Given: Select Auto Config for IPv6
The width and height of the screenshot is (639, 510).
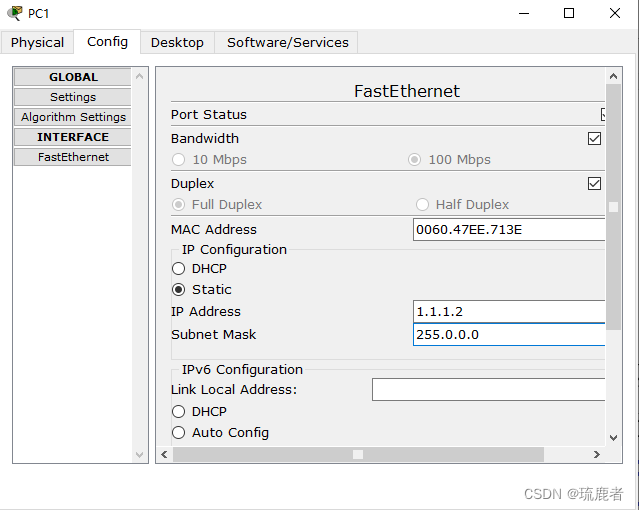Looking at the screenshot, I should coord(178,433).
